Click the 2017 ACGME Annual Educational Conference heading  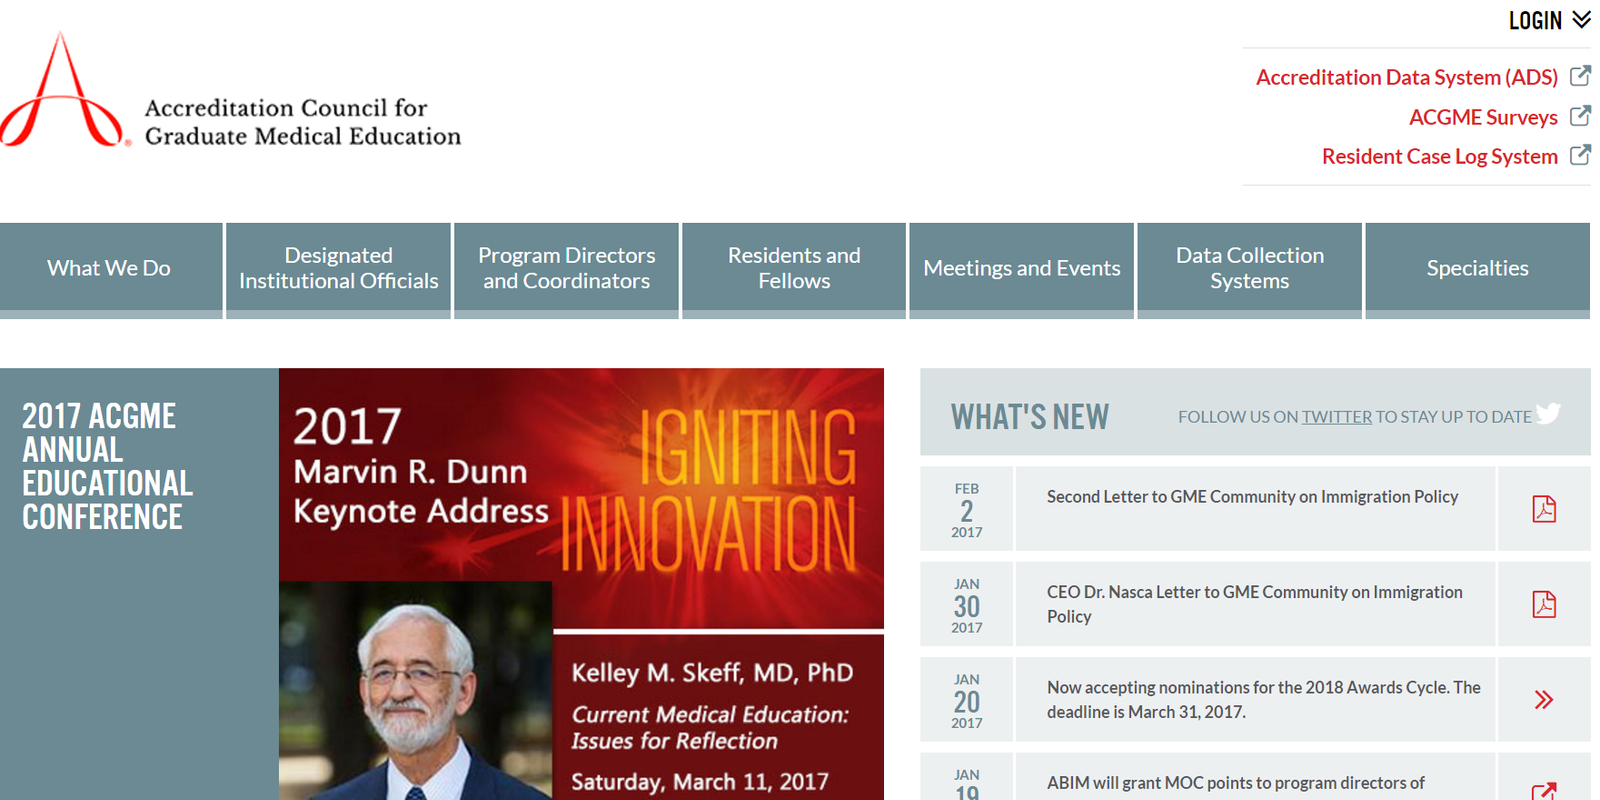pyautogui.click(x=107, y=466)
